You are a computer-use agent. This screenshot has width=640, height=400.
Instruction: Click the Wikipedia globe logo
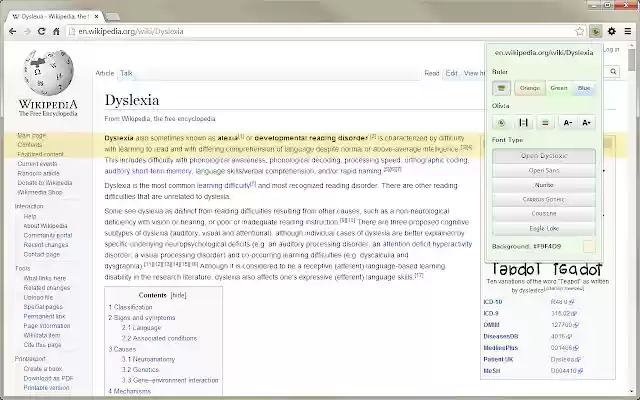(x=49, y=73)
